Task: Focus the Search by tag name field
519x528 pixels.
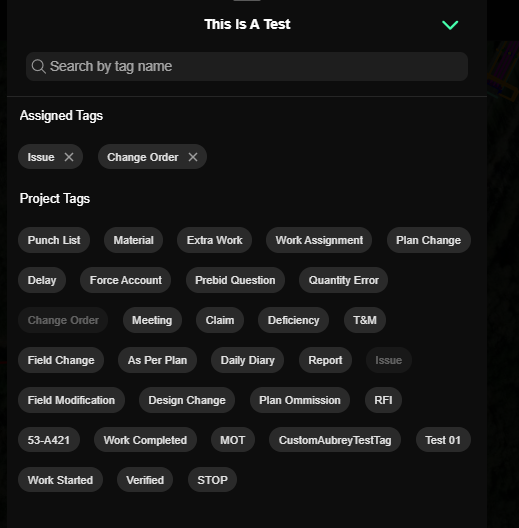Action: [247, 66]
